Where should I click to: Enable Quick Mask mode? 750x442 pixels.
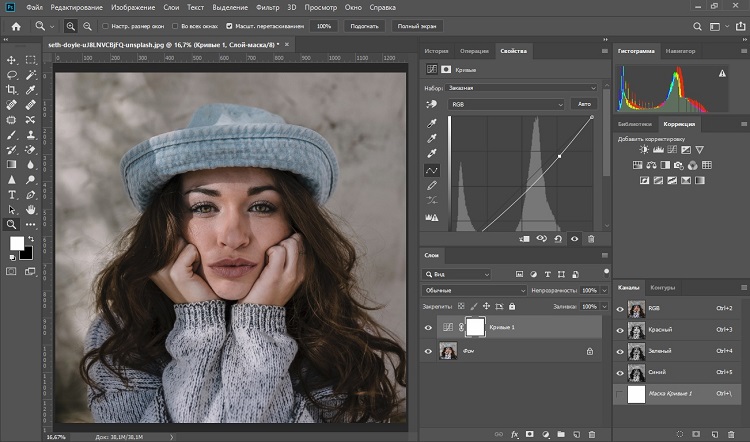pos(11,271)
